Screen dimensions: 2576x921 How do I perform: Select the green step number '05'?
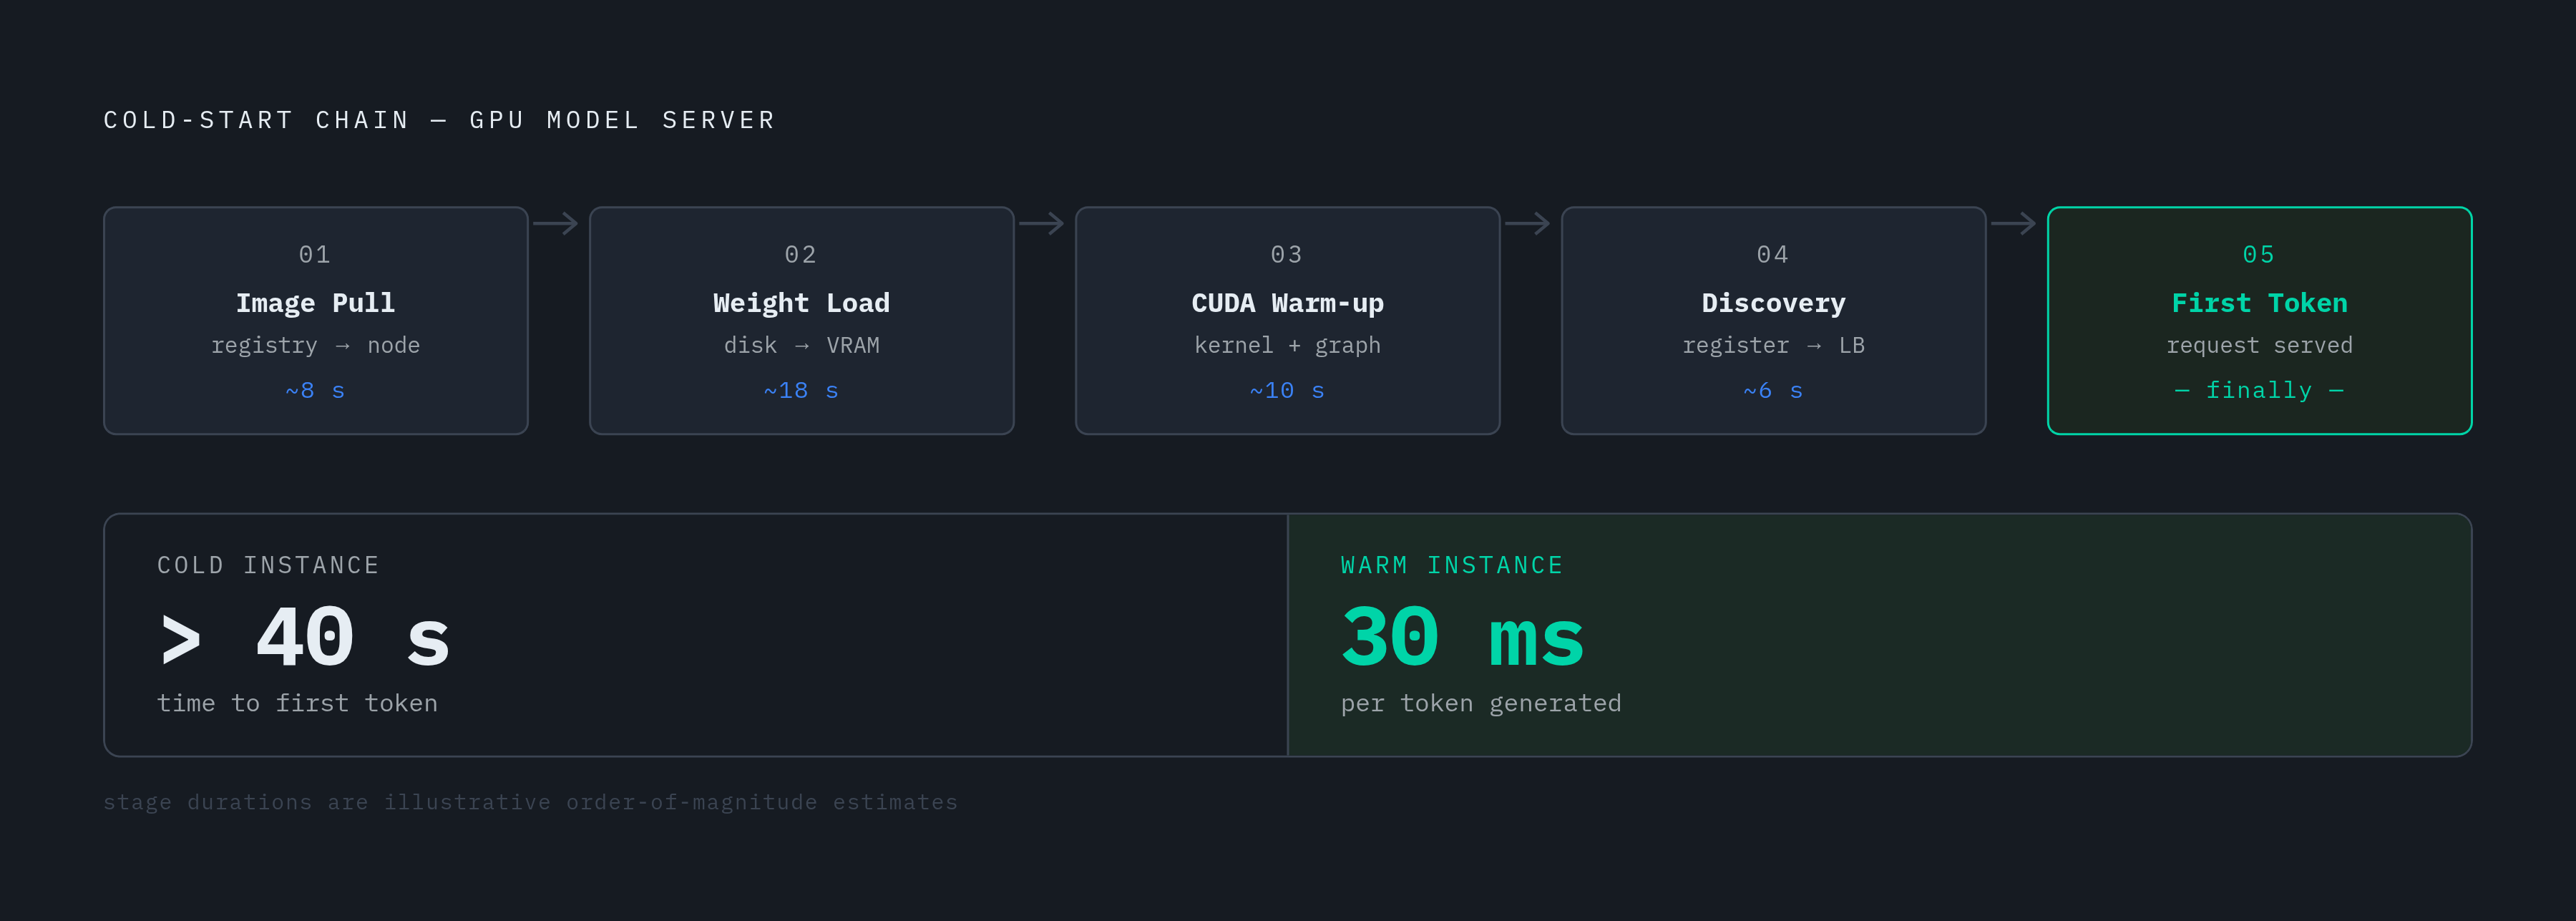[x=2259, y=255]
